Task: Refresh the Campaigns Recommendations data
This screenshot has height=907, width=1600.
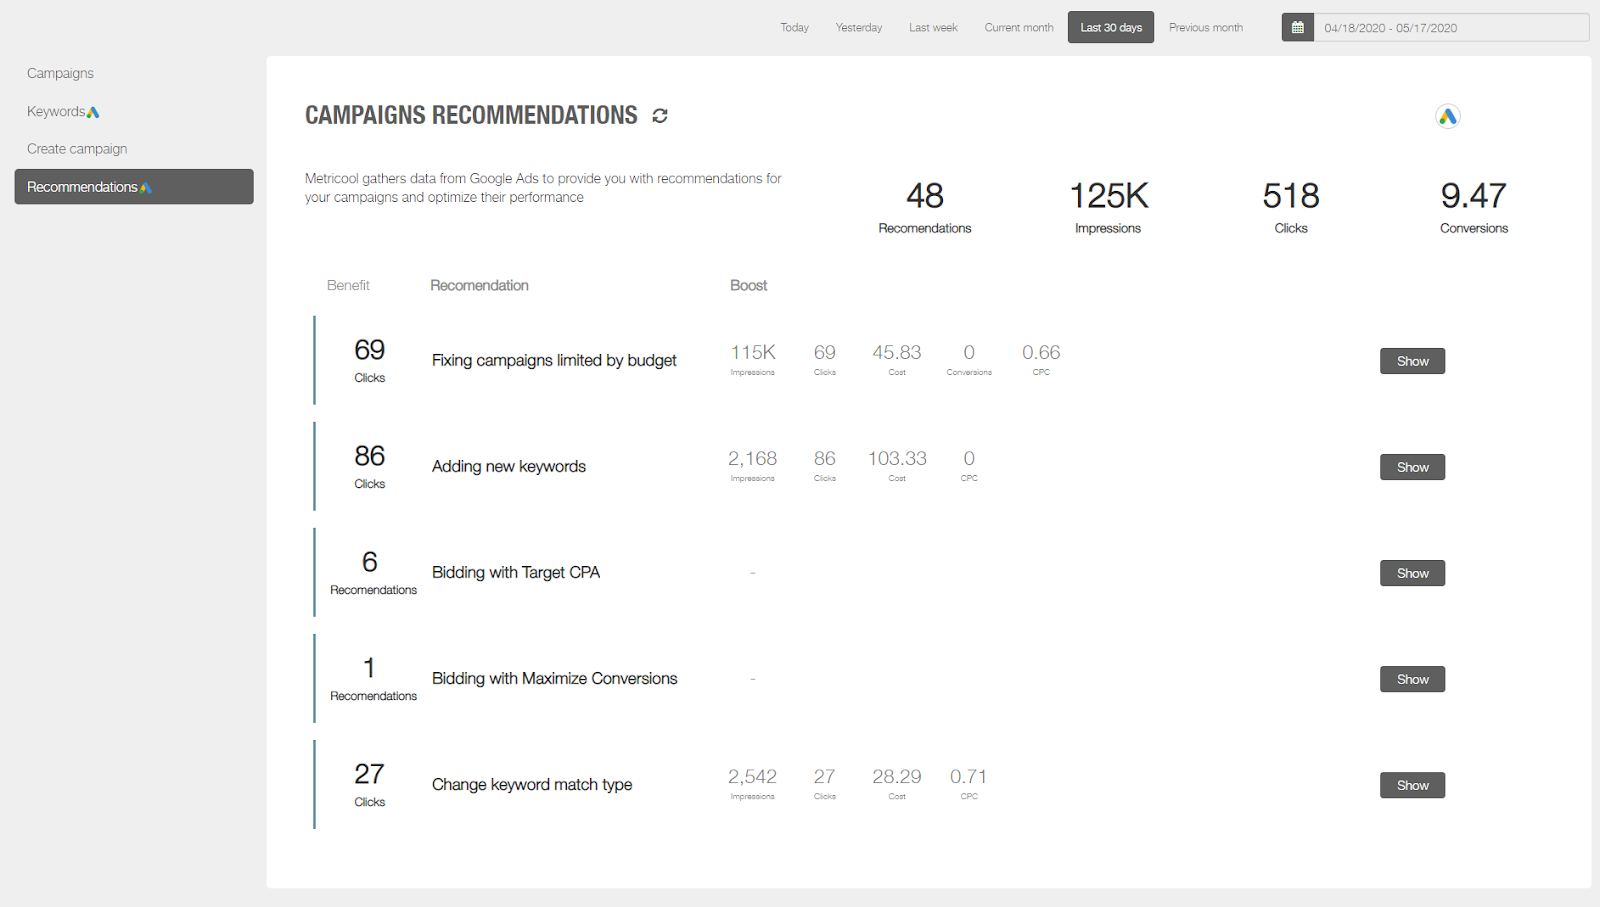Action: pyautogui.click(x=660, y=116)
